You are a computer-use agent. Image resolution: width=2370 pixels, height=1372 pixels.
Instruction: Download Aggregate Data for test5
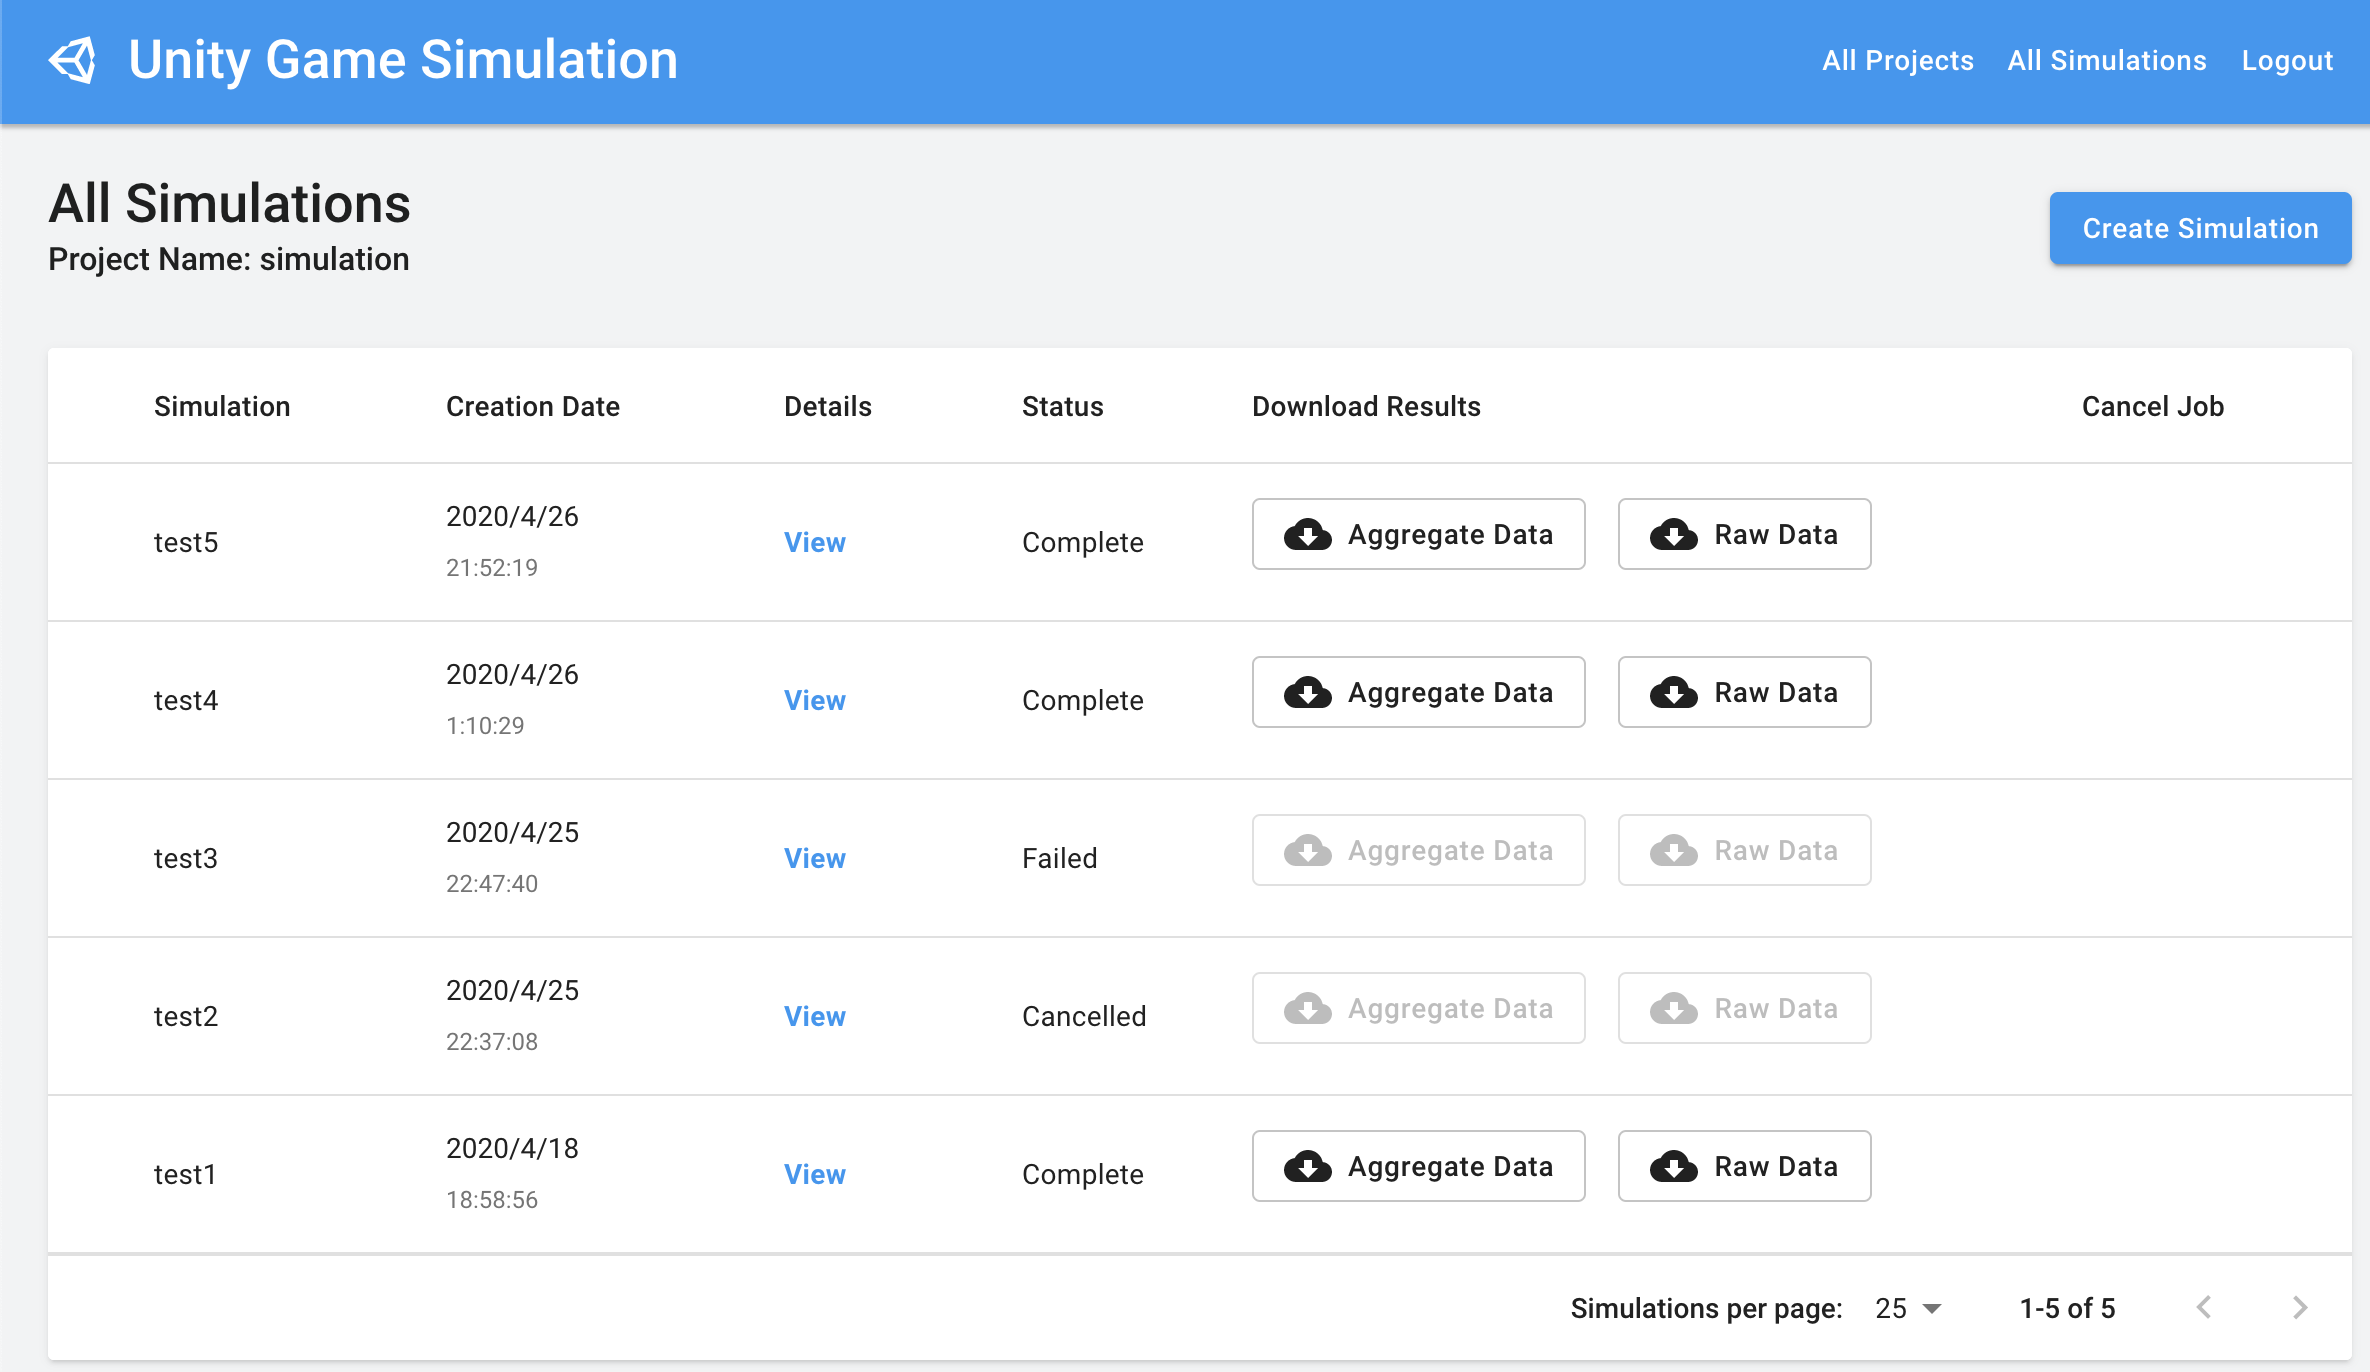1418,534
